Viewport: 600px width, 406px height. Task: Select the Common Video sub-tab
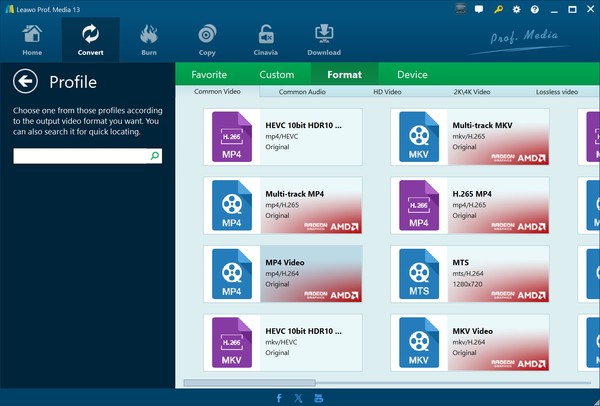pos(217,91)
